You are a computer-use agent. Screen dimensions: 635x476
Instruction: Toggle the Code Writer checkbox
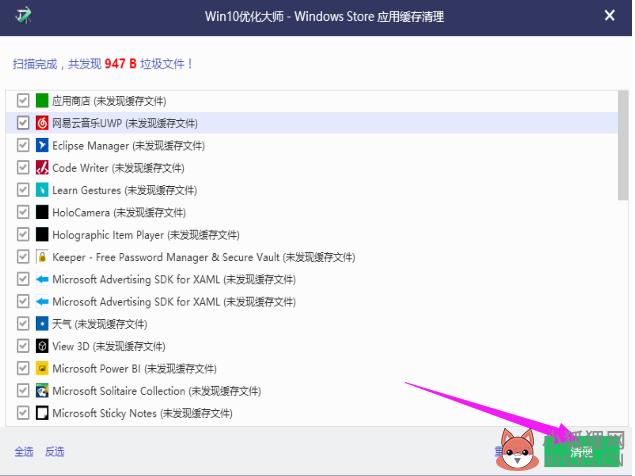coord(23,167)
